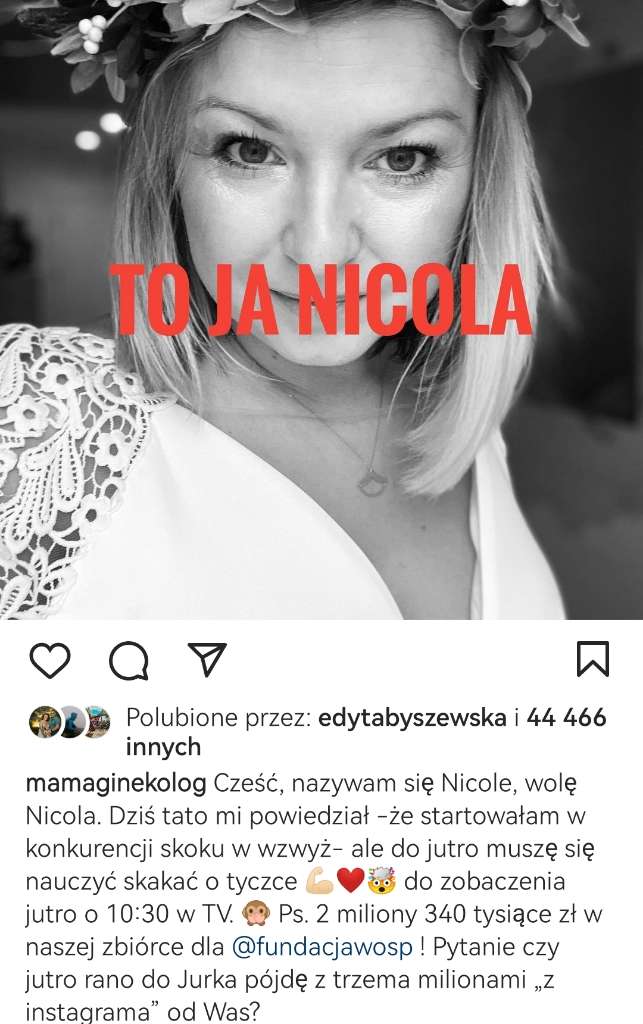Click the Polubione przez label
The height and width of the screenshot is (1024, 643).
click(218, 718)
